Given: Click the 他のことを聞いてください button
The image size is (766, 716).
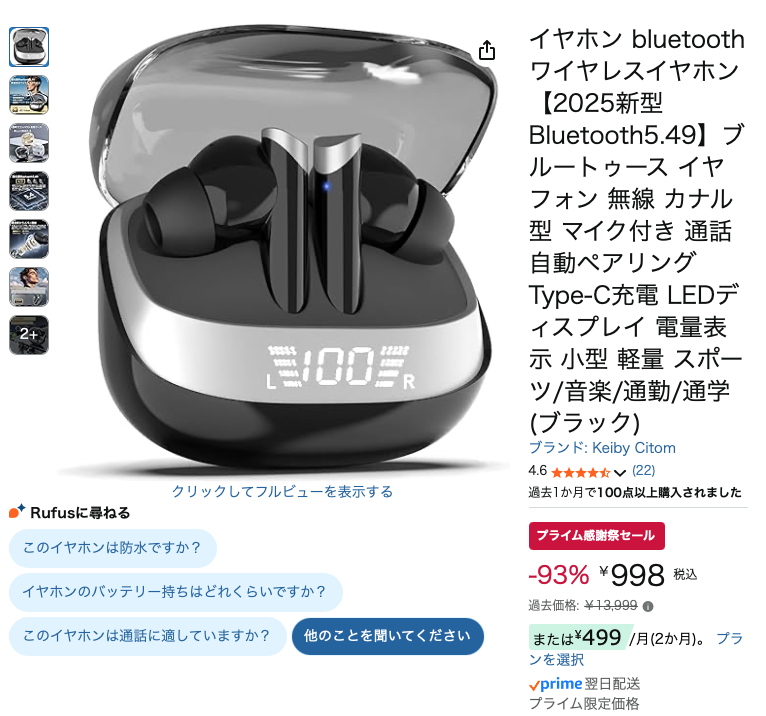Looking at the screenshot, I should click(x=388, y=636).
